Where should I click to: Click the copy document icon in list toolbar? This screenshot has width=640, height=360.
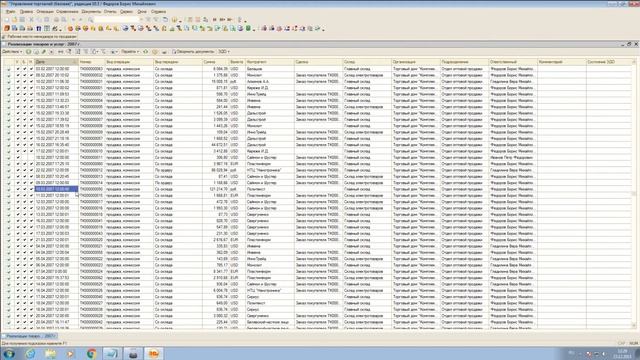pyautogui.click(x=36, y=52)
